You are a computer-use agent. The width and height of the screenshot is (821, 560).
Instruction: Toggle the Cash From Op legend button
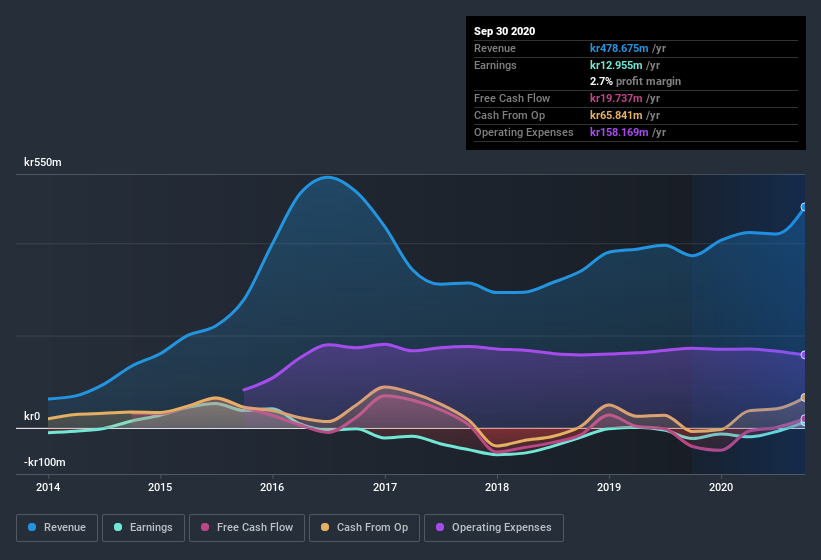pyautogui.click(x=364, y=528)
